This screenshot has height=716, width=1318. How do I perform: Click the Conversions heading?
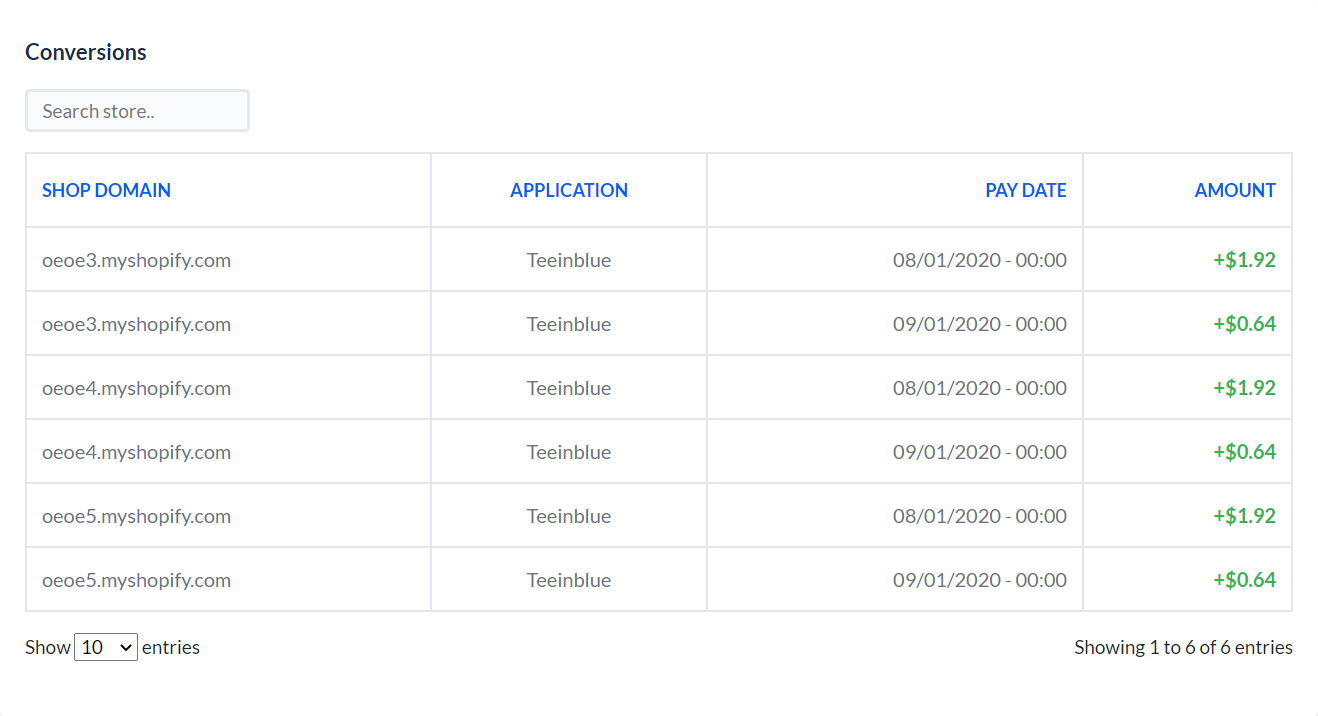click(86, 52)
